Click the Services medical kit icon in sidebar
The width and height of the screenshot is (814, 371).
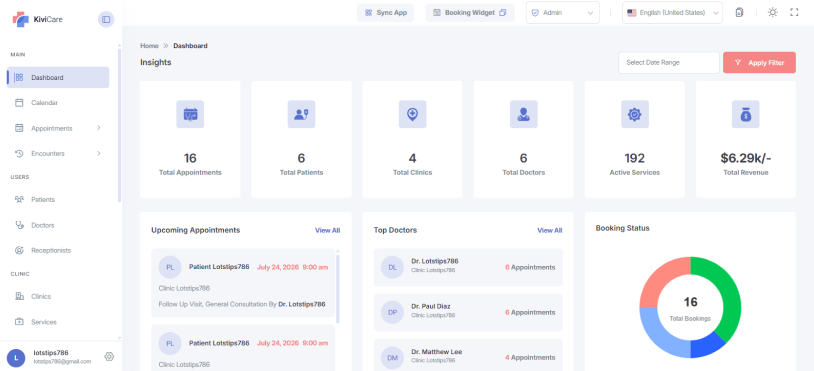(19, 322)
